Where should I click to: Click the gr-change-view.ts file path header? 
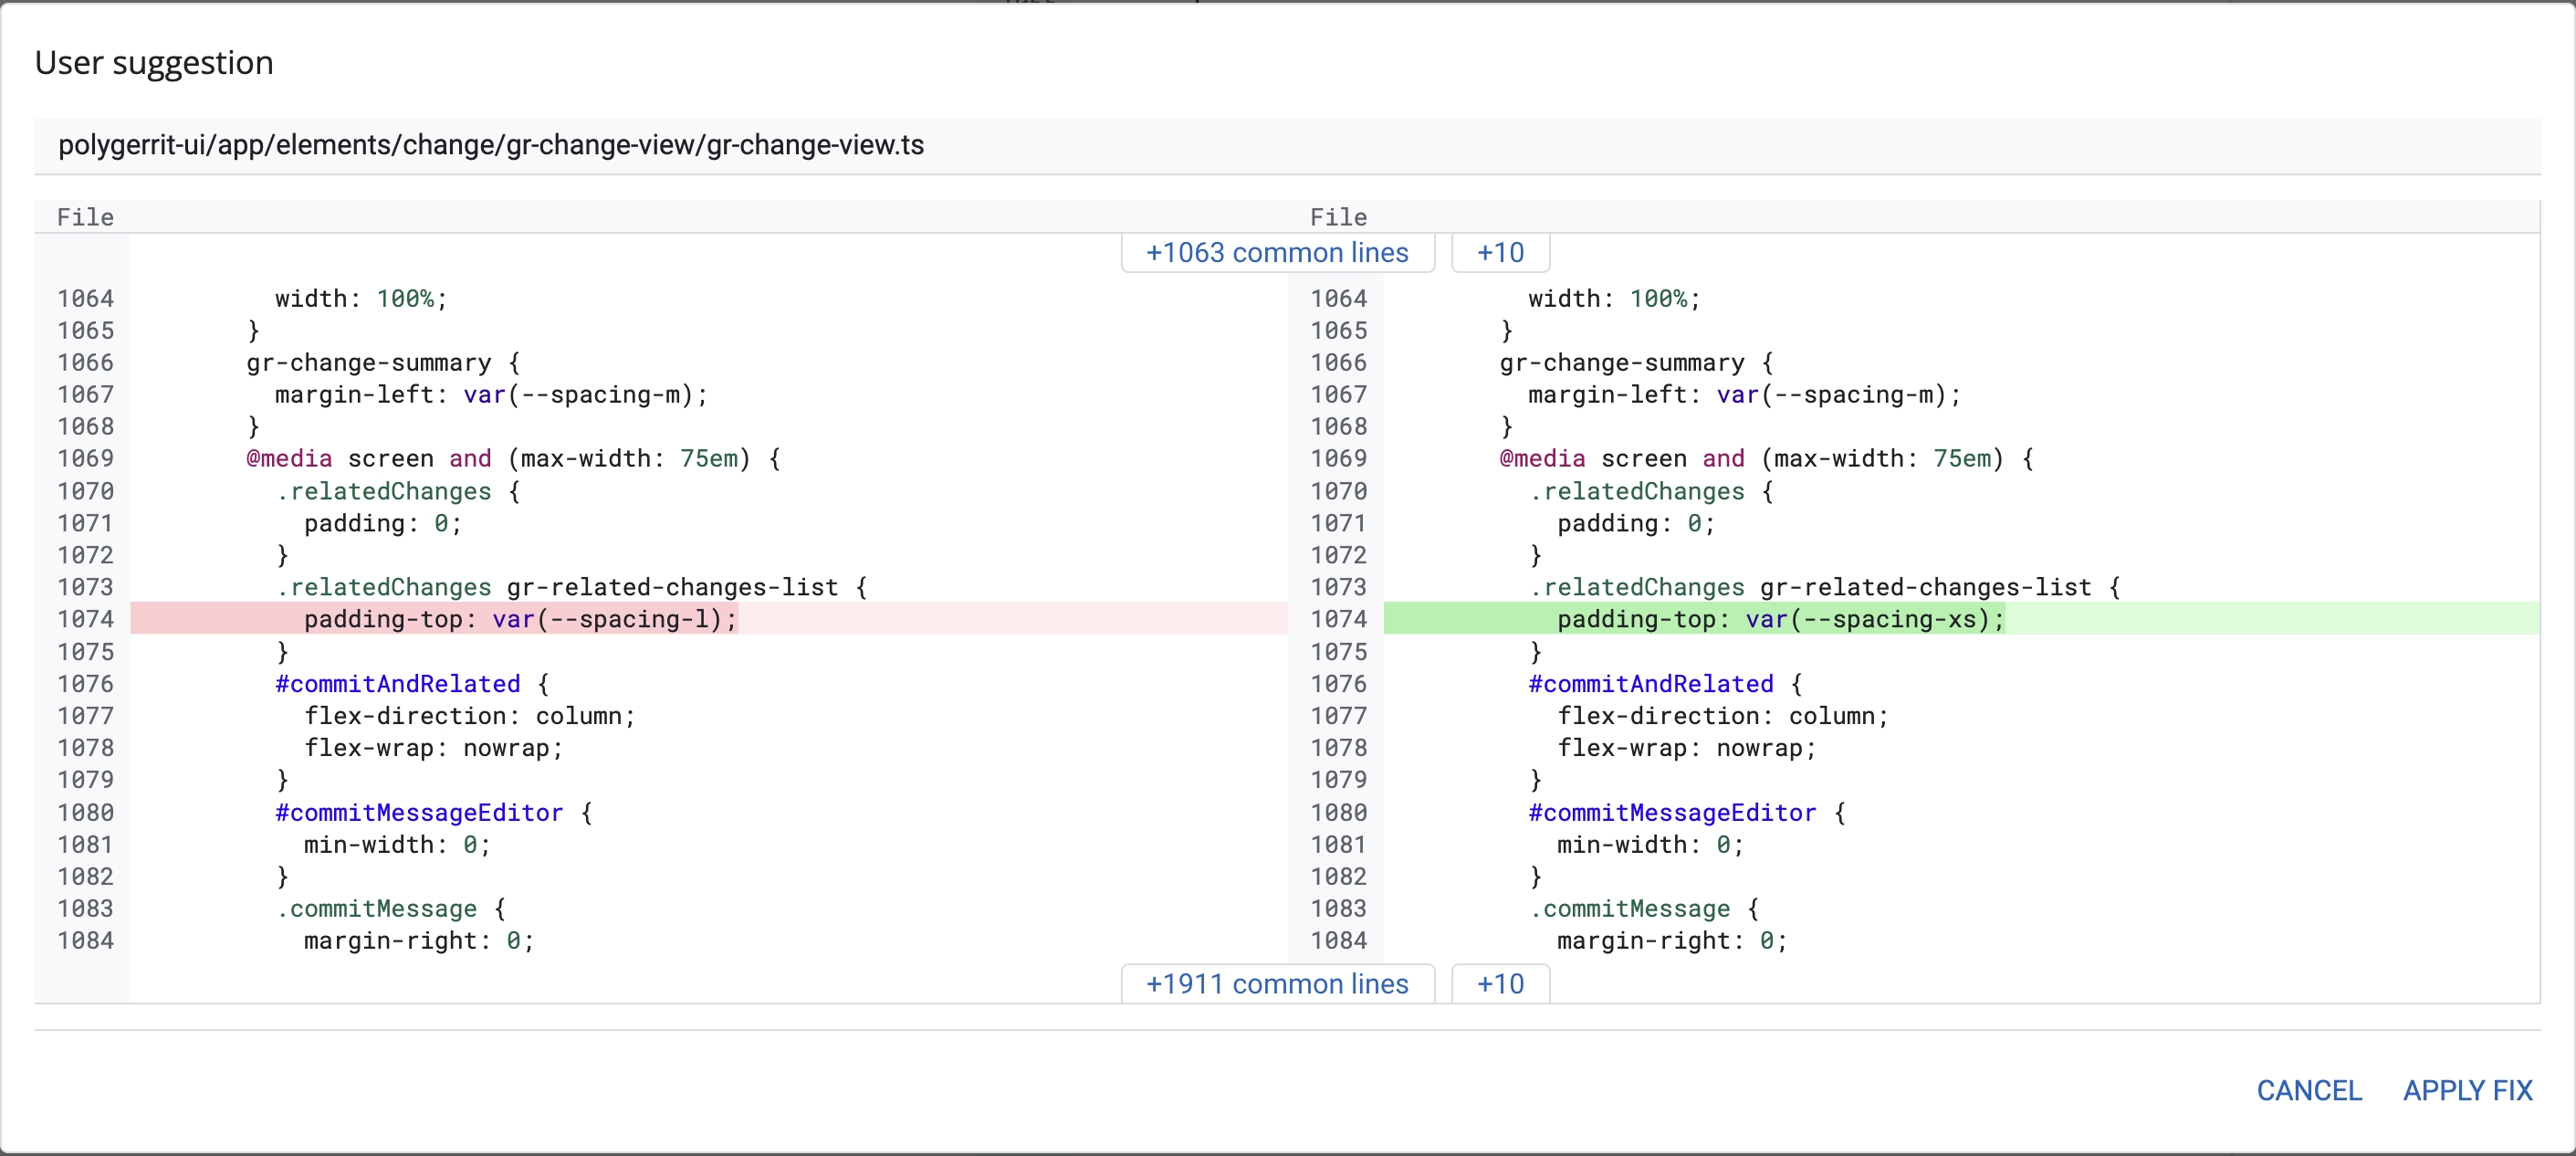[x=490, y=145]
